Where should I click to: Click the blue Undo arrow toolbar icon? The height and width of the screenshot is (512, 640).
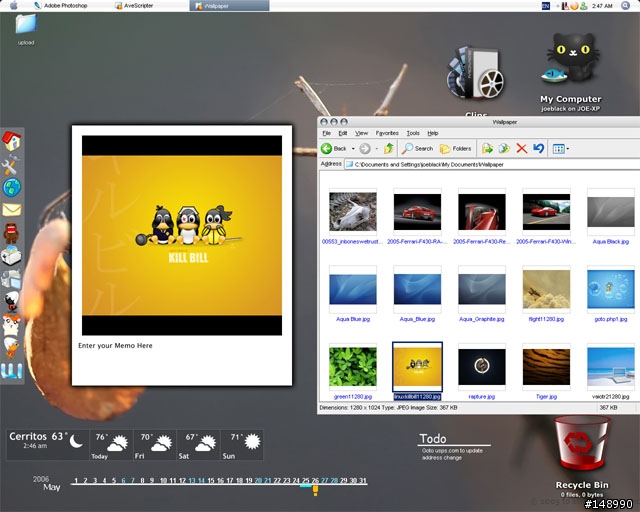coord(539,148)
